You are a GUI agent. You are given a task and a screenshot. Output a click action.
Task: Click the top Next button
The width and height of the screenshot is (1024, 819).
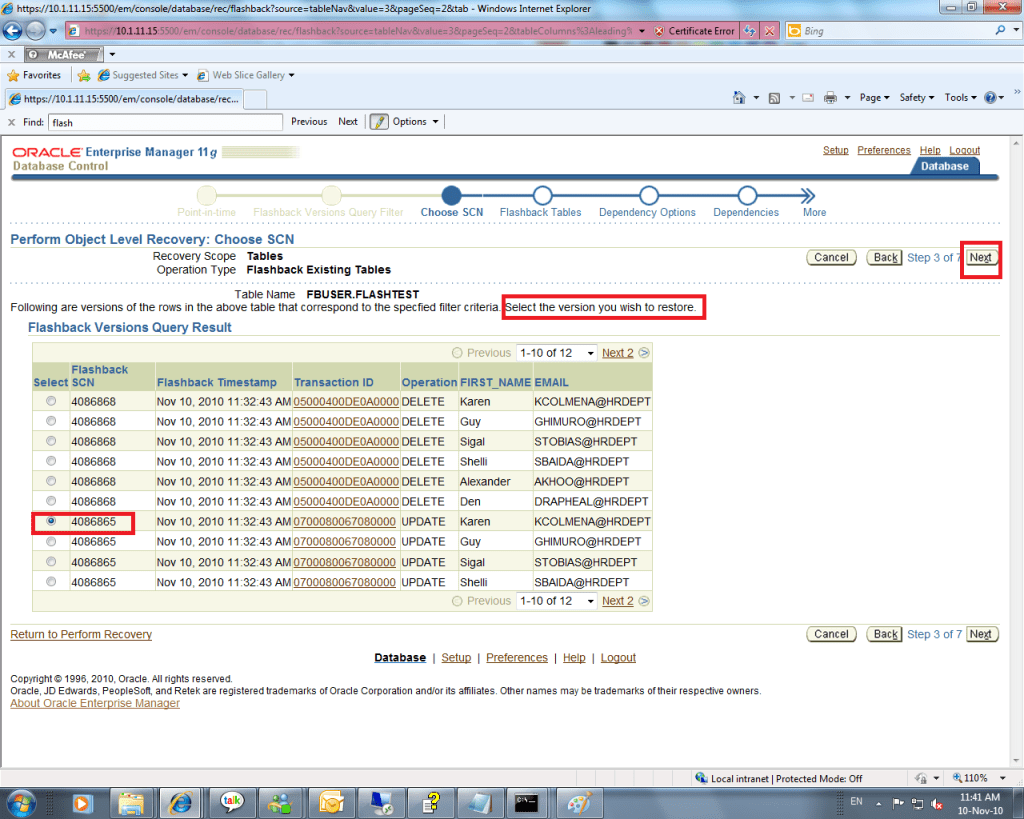(981, 257)
